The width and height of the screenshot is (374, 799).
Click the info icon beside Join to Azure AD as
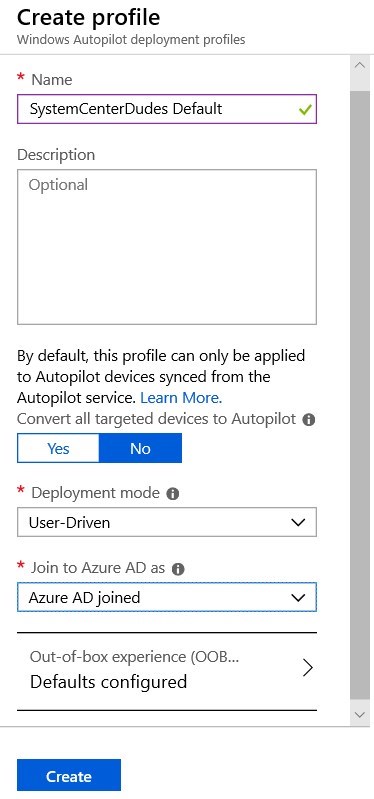point(178,569)
